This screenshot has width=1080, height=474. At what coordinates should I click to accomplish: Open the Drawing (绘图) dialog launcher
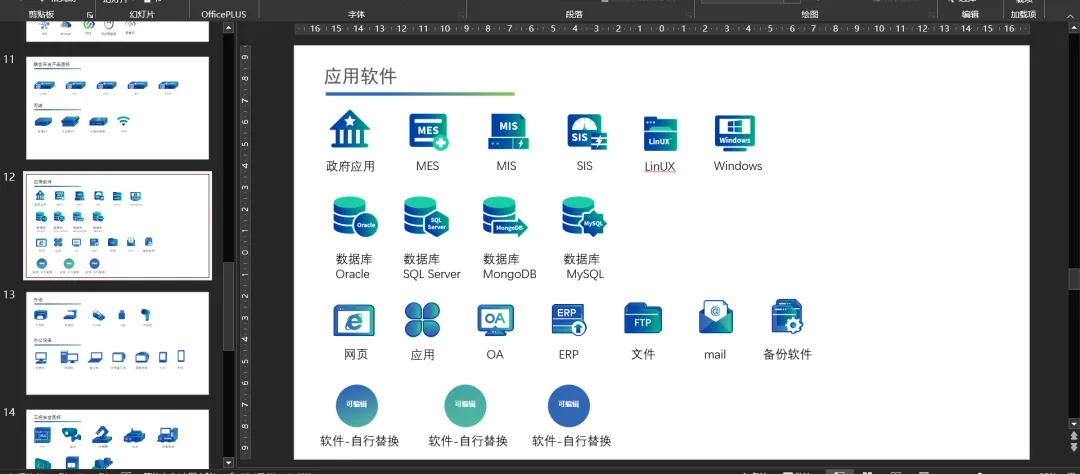[931, 14]
